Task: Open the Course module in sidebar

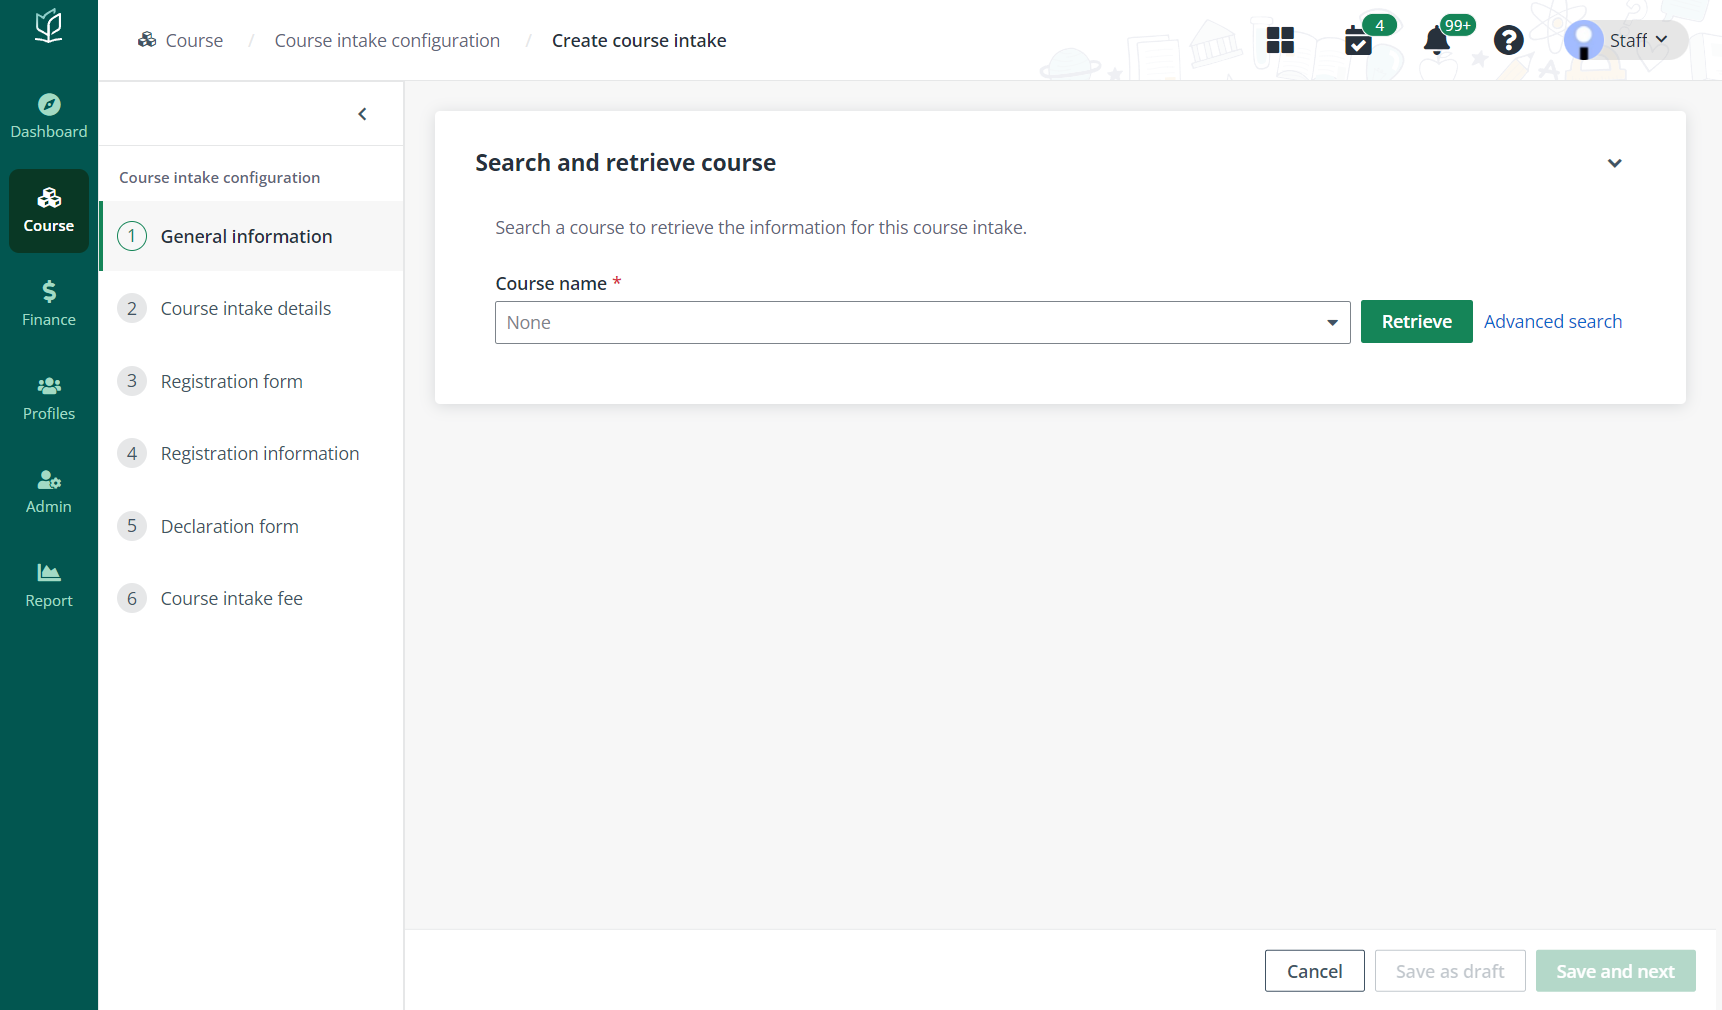Action: (x=49, y=211)
